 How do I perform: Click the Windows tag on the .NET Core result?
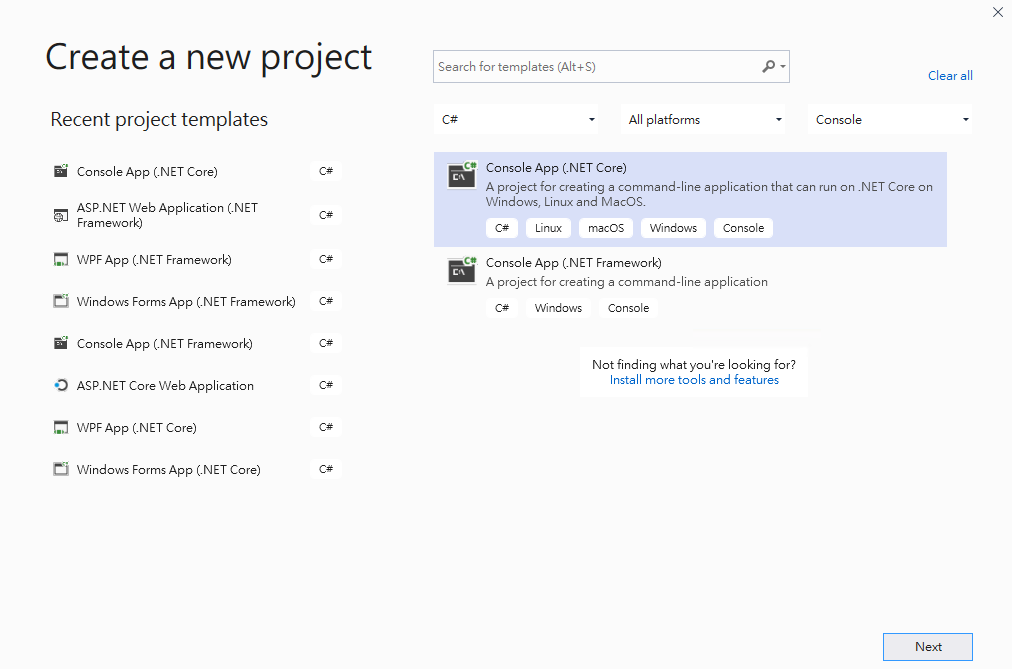click(x=673, y=228)
